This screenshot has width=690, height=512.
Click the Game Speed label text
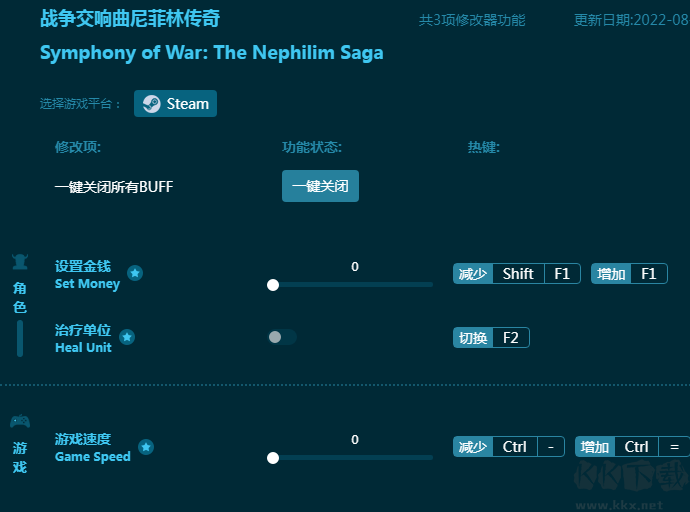[93, 457]
